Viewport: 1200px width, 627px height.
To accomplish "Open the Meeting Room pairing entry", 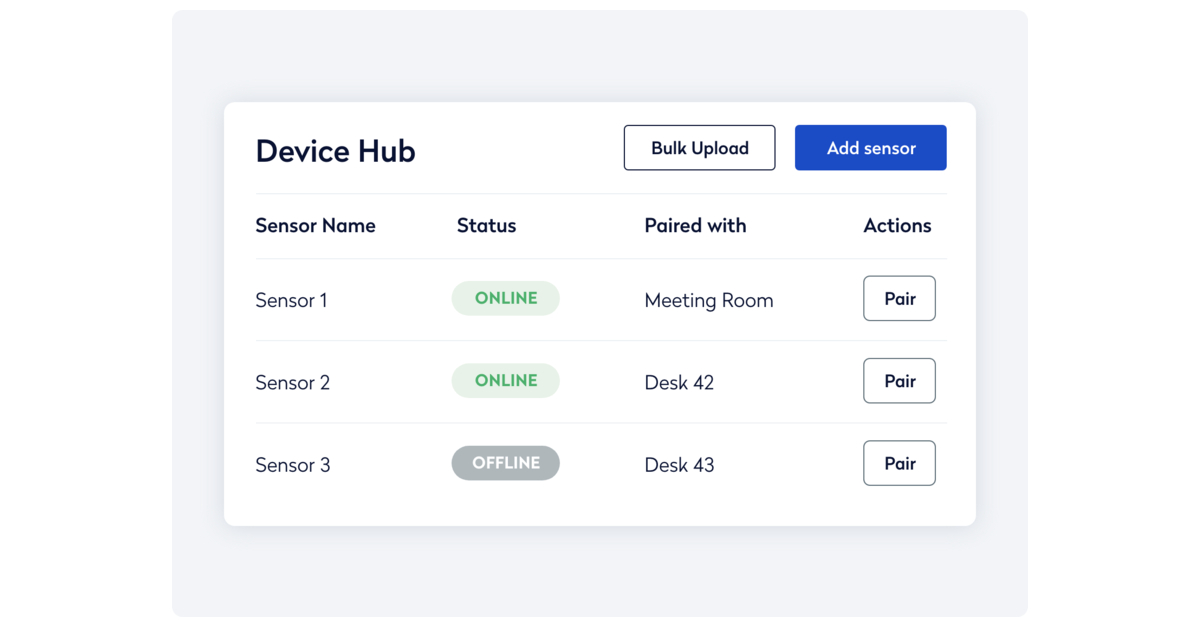I will pos(708,300).
